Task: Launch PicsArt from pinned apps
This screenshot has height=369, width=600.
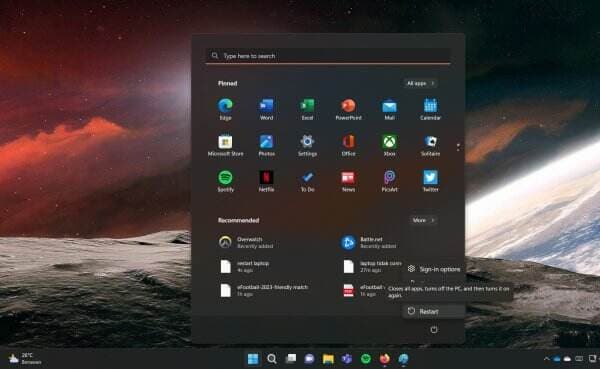Action: click(x=389, y=181)
